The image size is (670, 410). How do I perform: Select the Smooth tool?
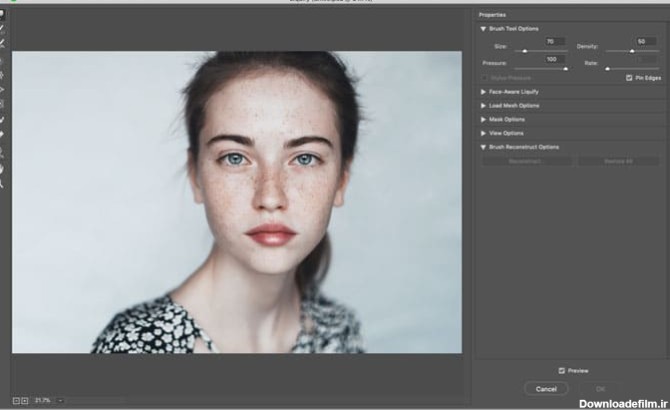point(5,44)
